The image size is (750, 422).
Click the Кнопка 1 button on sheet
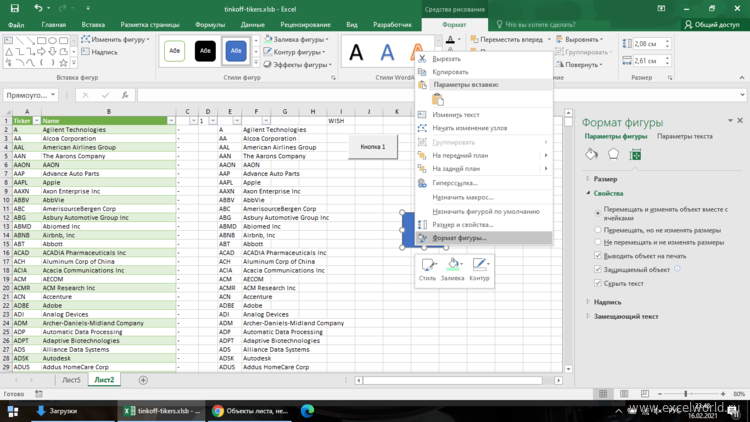pos(373,147)
